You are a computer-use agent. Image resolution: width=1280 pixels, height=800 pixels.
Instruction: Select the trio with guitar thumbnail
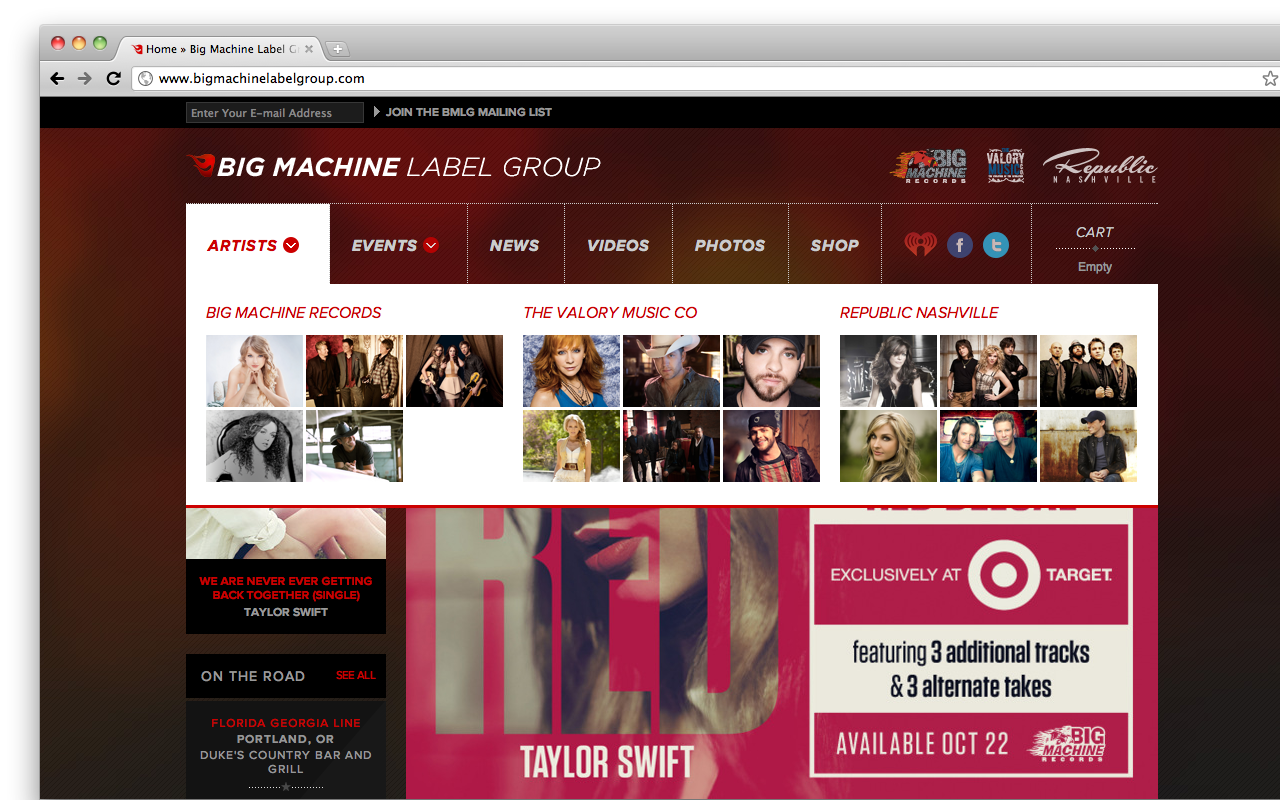pos(454,371)
